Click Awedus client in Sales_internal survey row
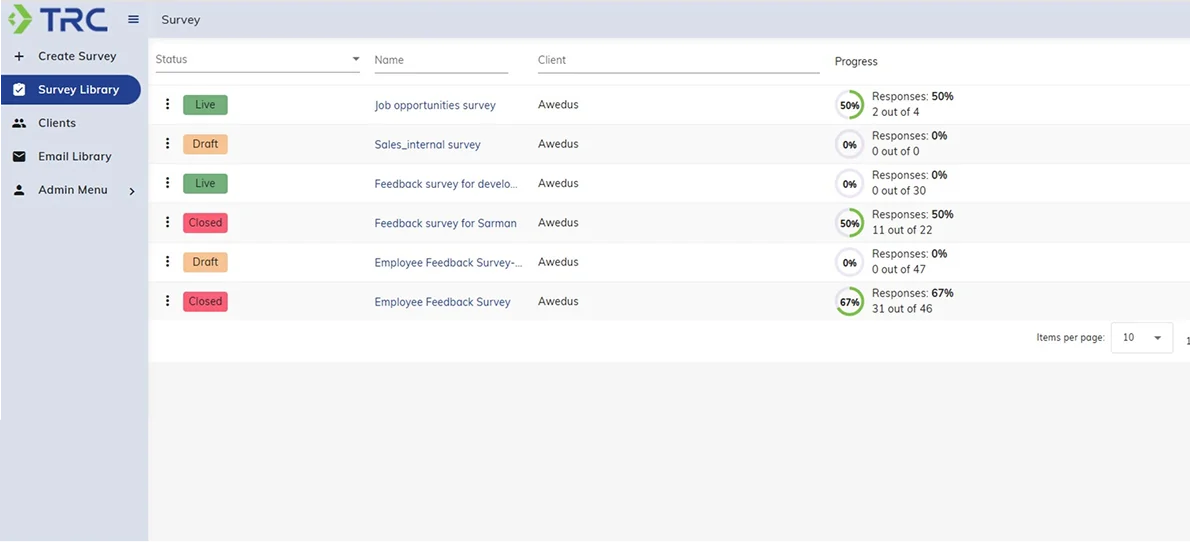 click(x=558, y=143)
